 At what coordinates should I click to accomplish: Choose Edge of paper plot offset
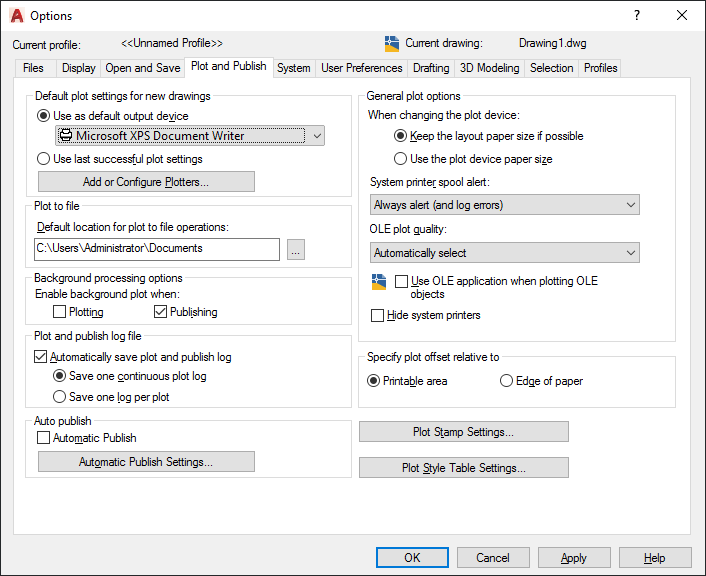(x=507, y=381)
